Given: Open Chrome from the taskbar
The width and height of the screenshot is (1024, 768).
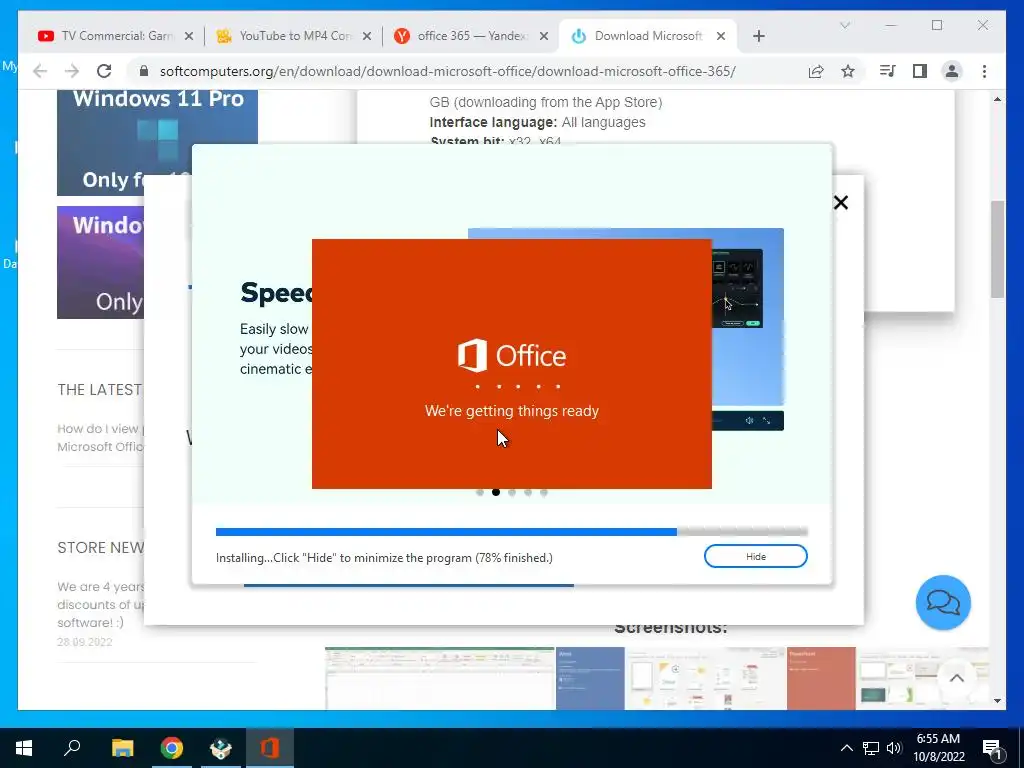Looking at the screenshot, I should (172, 748).
